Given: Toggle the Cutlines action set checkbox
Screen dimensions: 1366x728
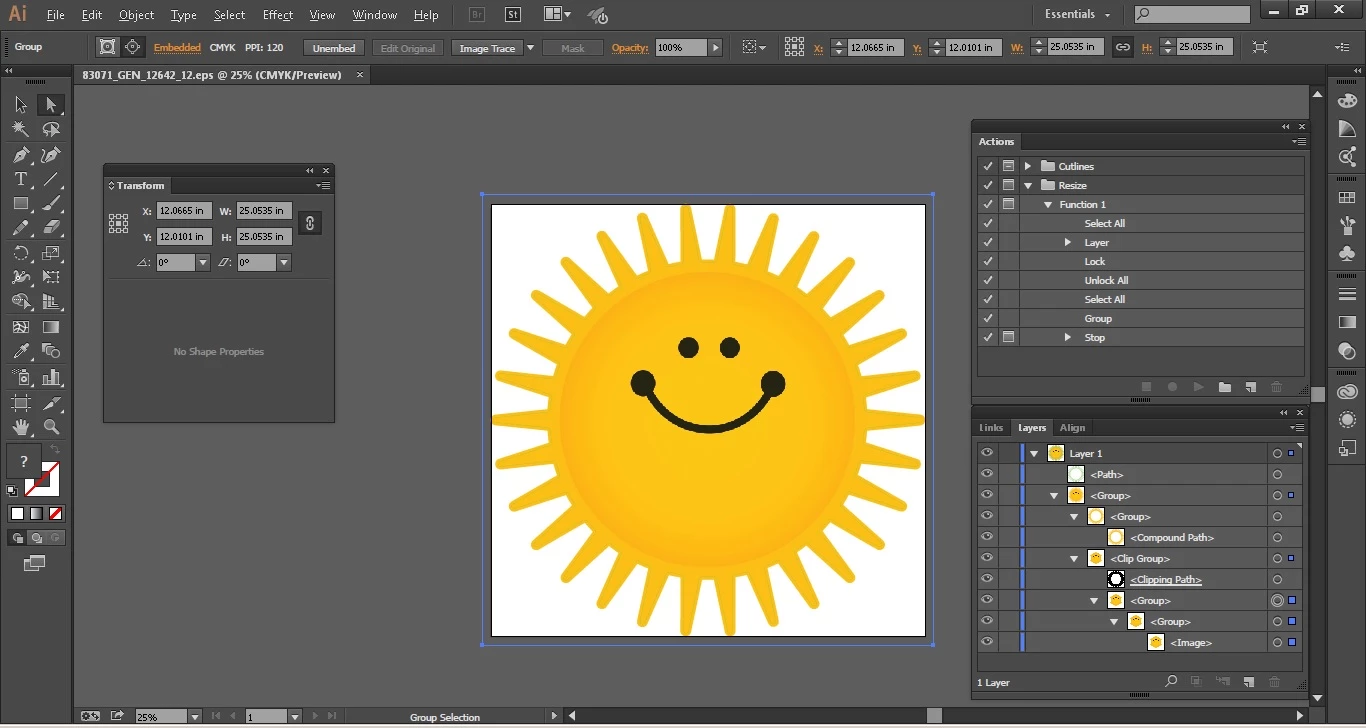Looking at the screenshot, I should [987, 166].
